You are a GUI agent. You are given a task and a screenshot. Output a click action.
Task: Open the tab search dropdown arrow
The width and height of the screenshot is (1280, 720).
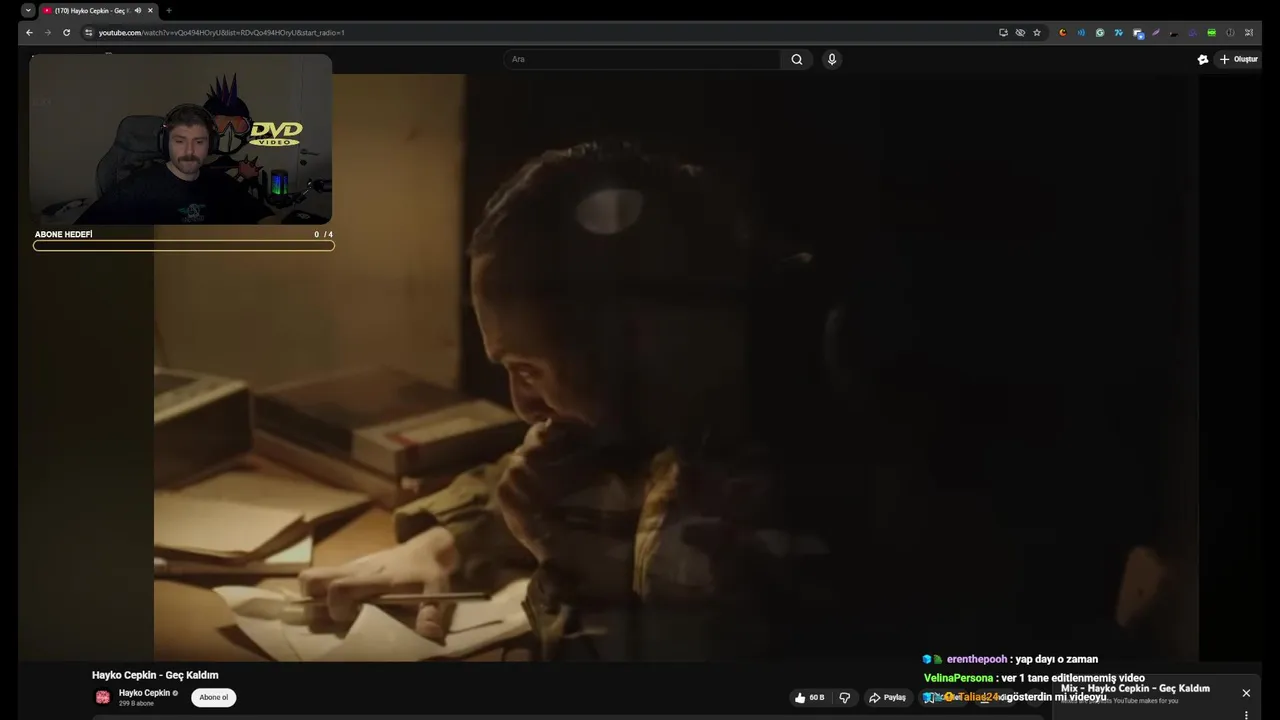(28, 10)
